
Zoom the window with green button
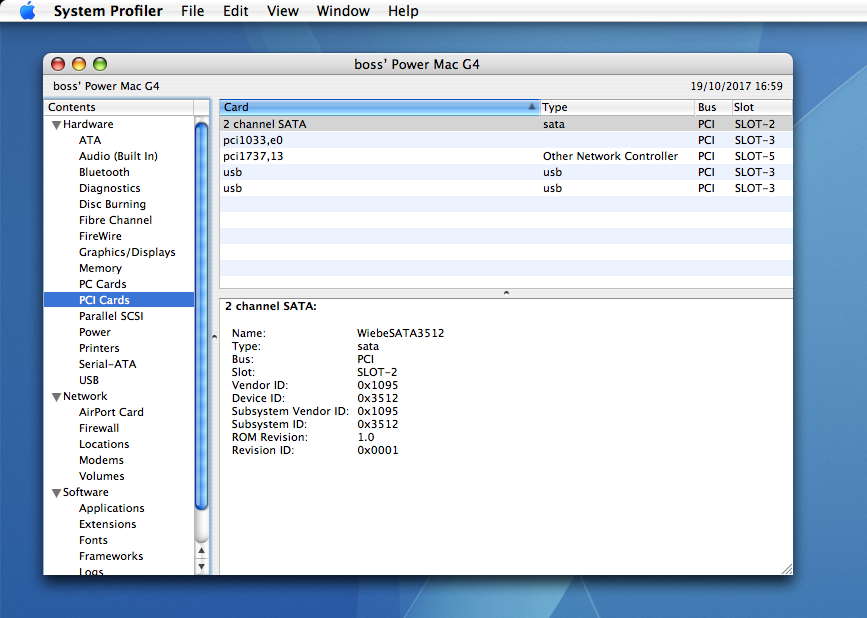click(x=100, y=64)
